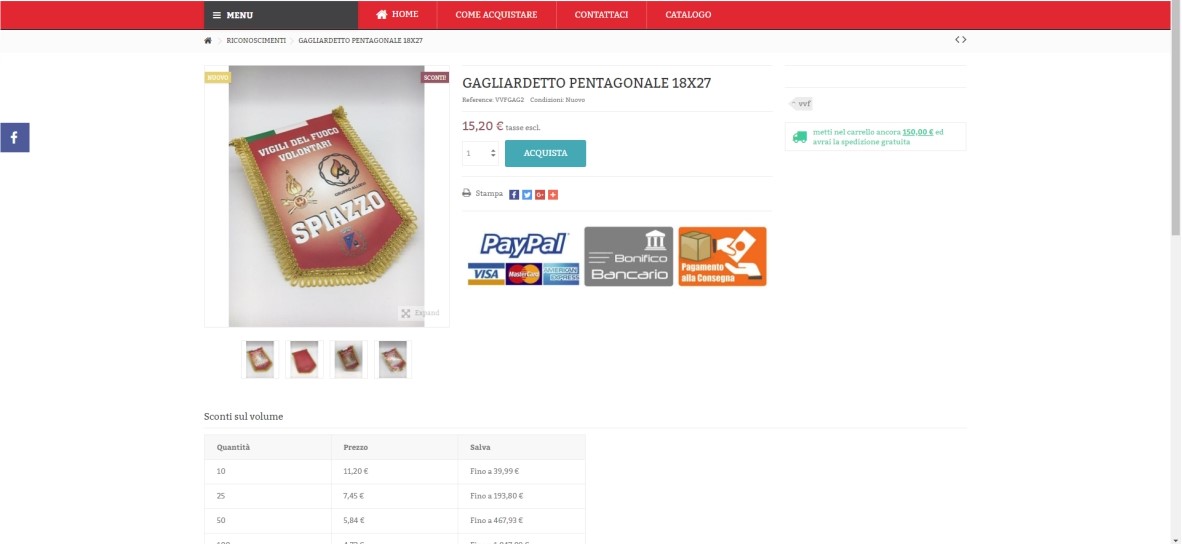Open the CATALOGO menu item
The image size is (1182, 544).
[687, 15]
